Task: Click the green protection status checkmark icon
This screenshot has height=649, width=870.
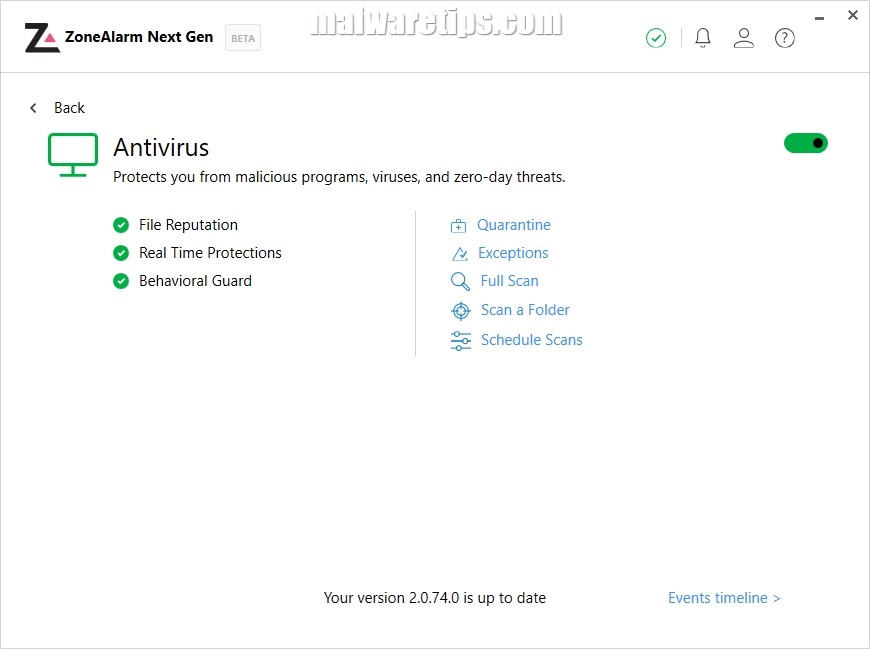Action: (656, 38)
